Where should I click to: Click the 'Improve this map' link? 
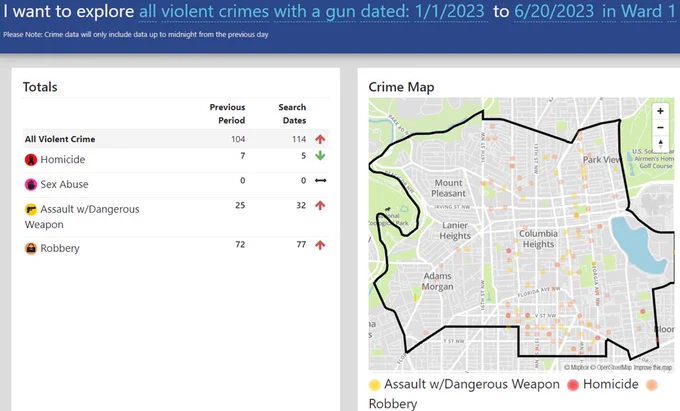click(653, 367)
